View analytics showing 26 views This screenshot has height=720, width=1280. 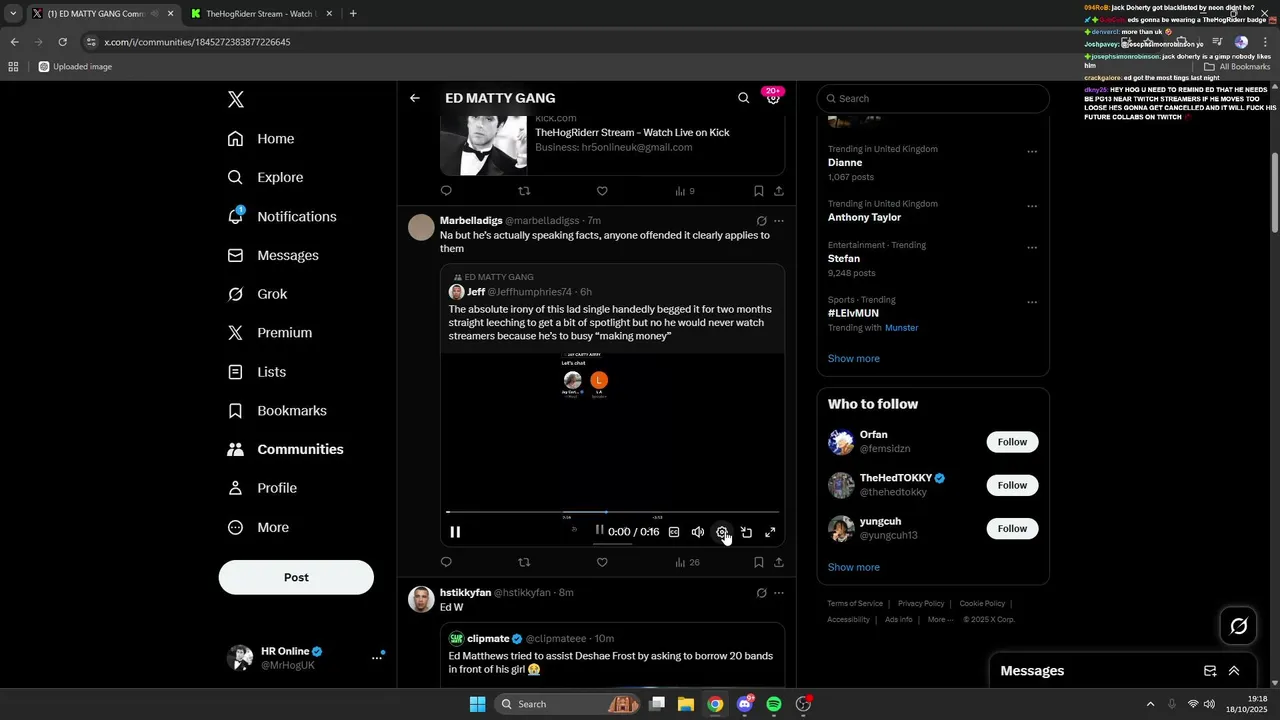click(687, 562)
